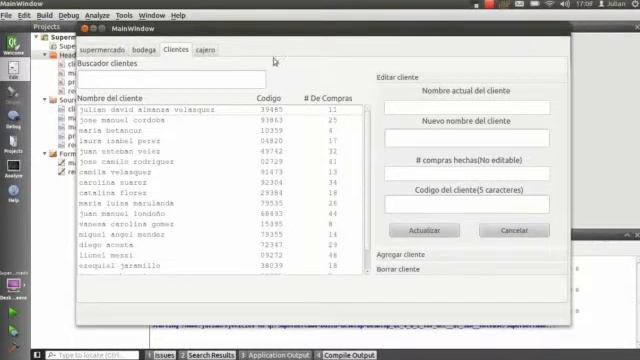Open the Tools menu
The height and width of the screenshot is (360, 640).
click(124, 16)
